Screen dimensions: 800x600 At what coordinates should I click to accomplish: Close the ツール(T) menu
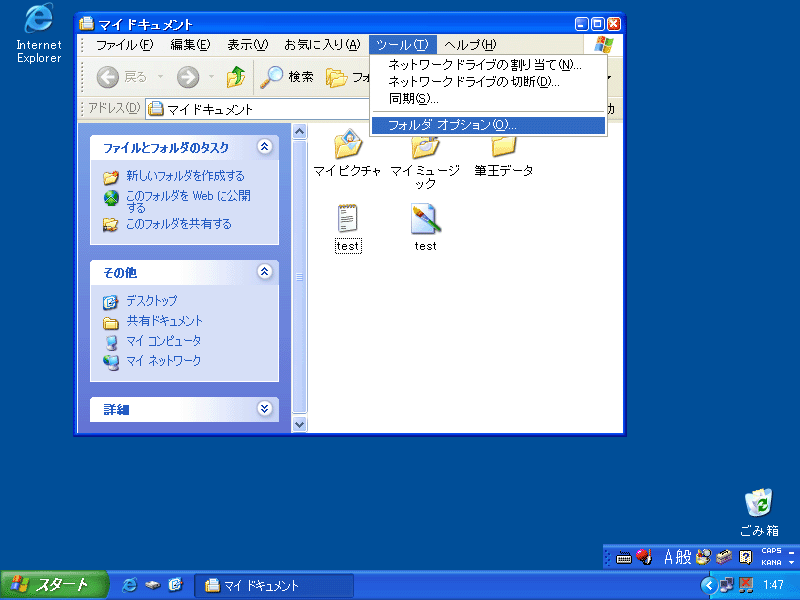coord(403,45)
